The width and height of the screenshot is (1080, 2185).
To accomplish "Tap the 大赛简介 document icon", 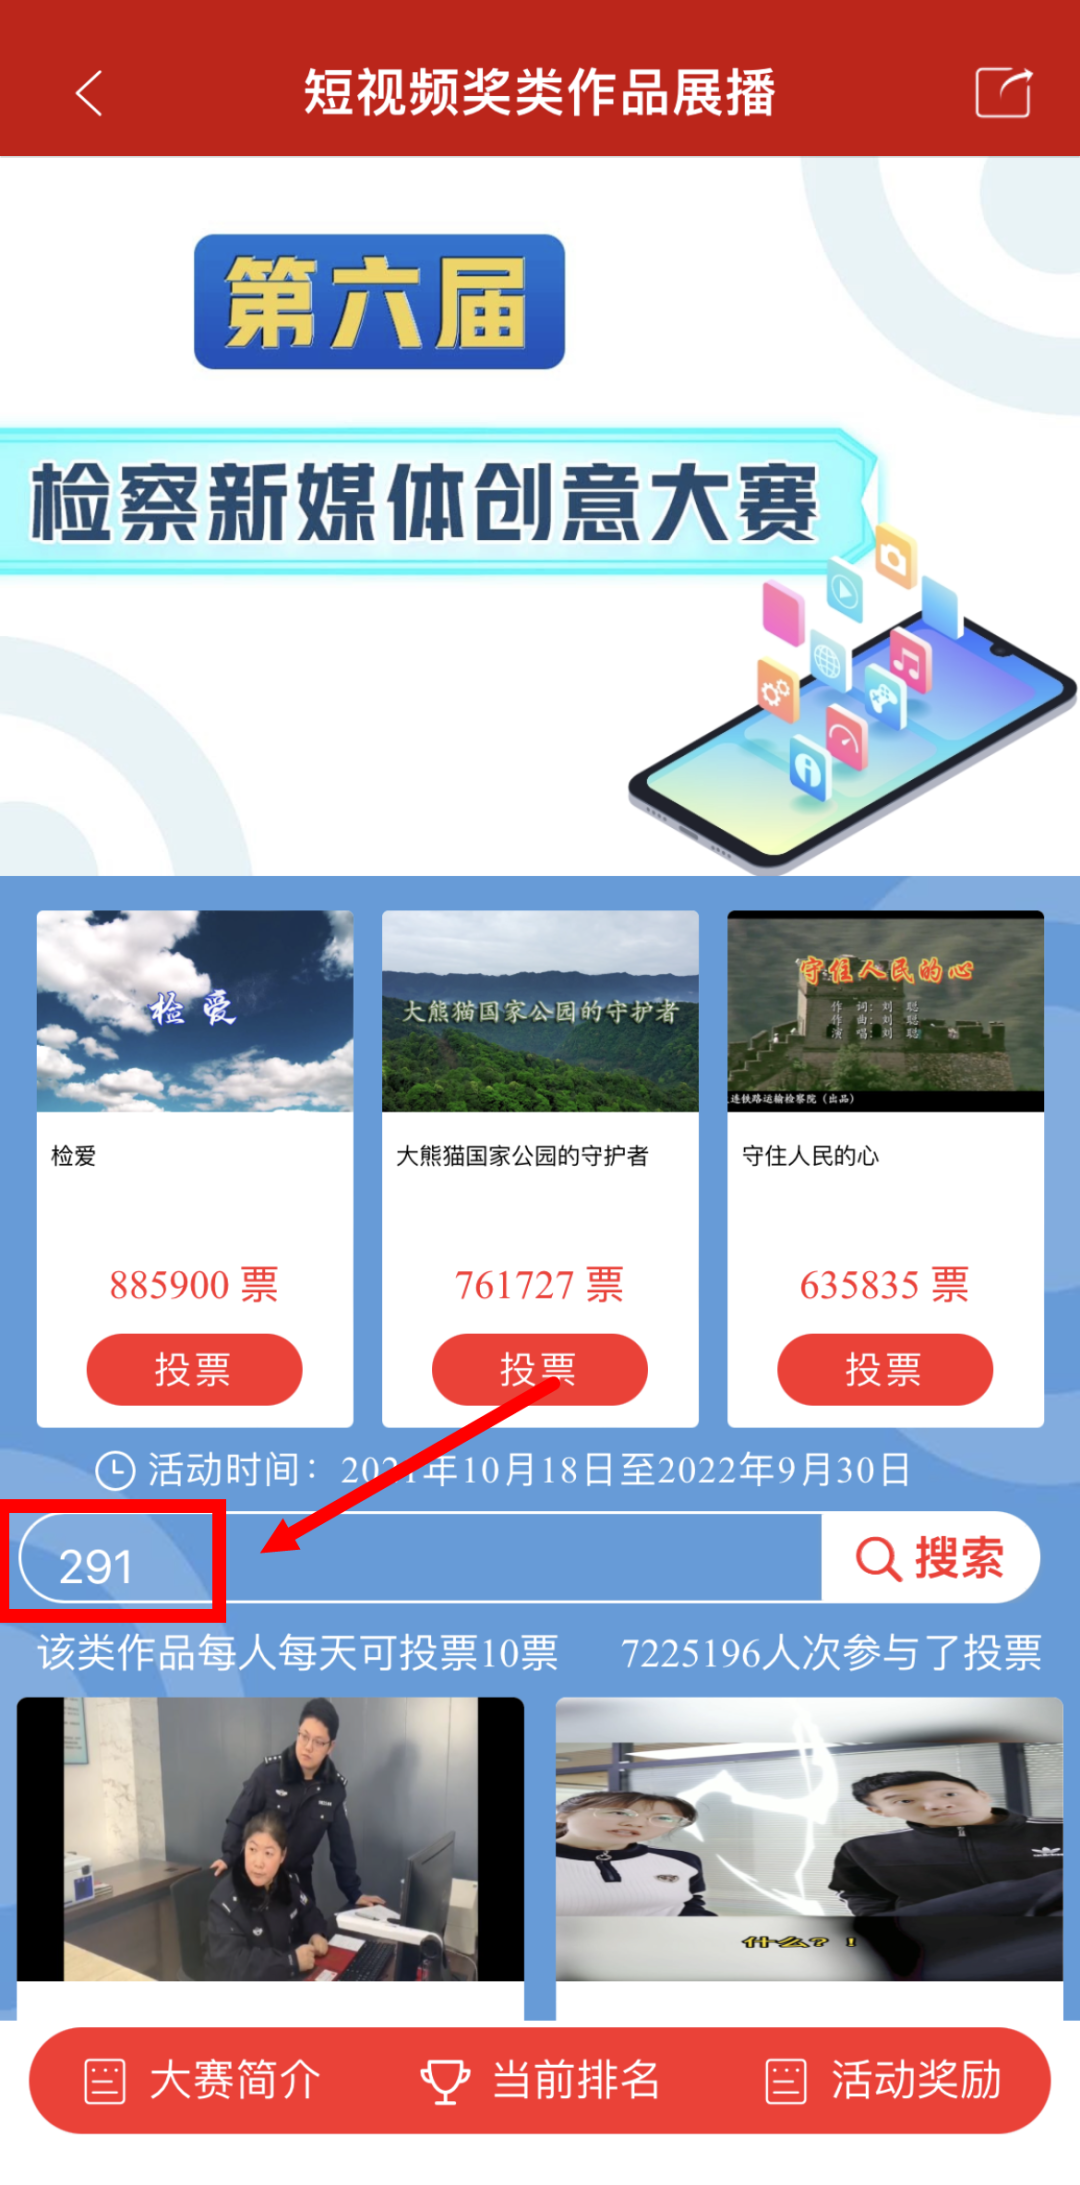I will [x=105, y=2081].
